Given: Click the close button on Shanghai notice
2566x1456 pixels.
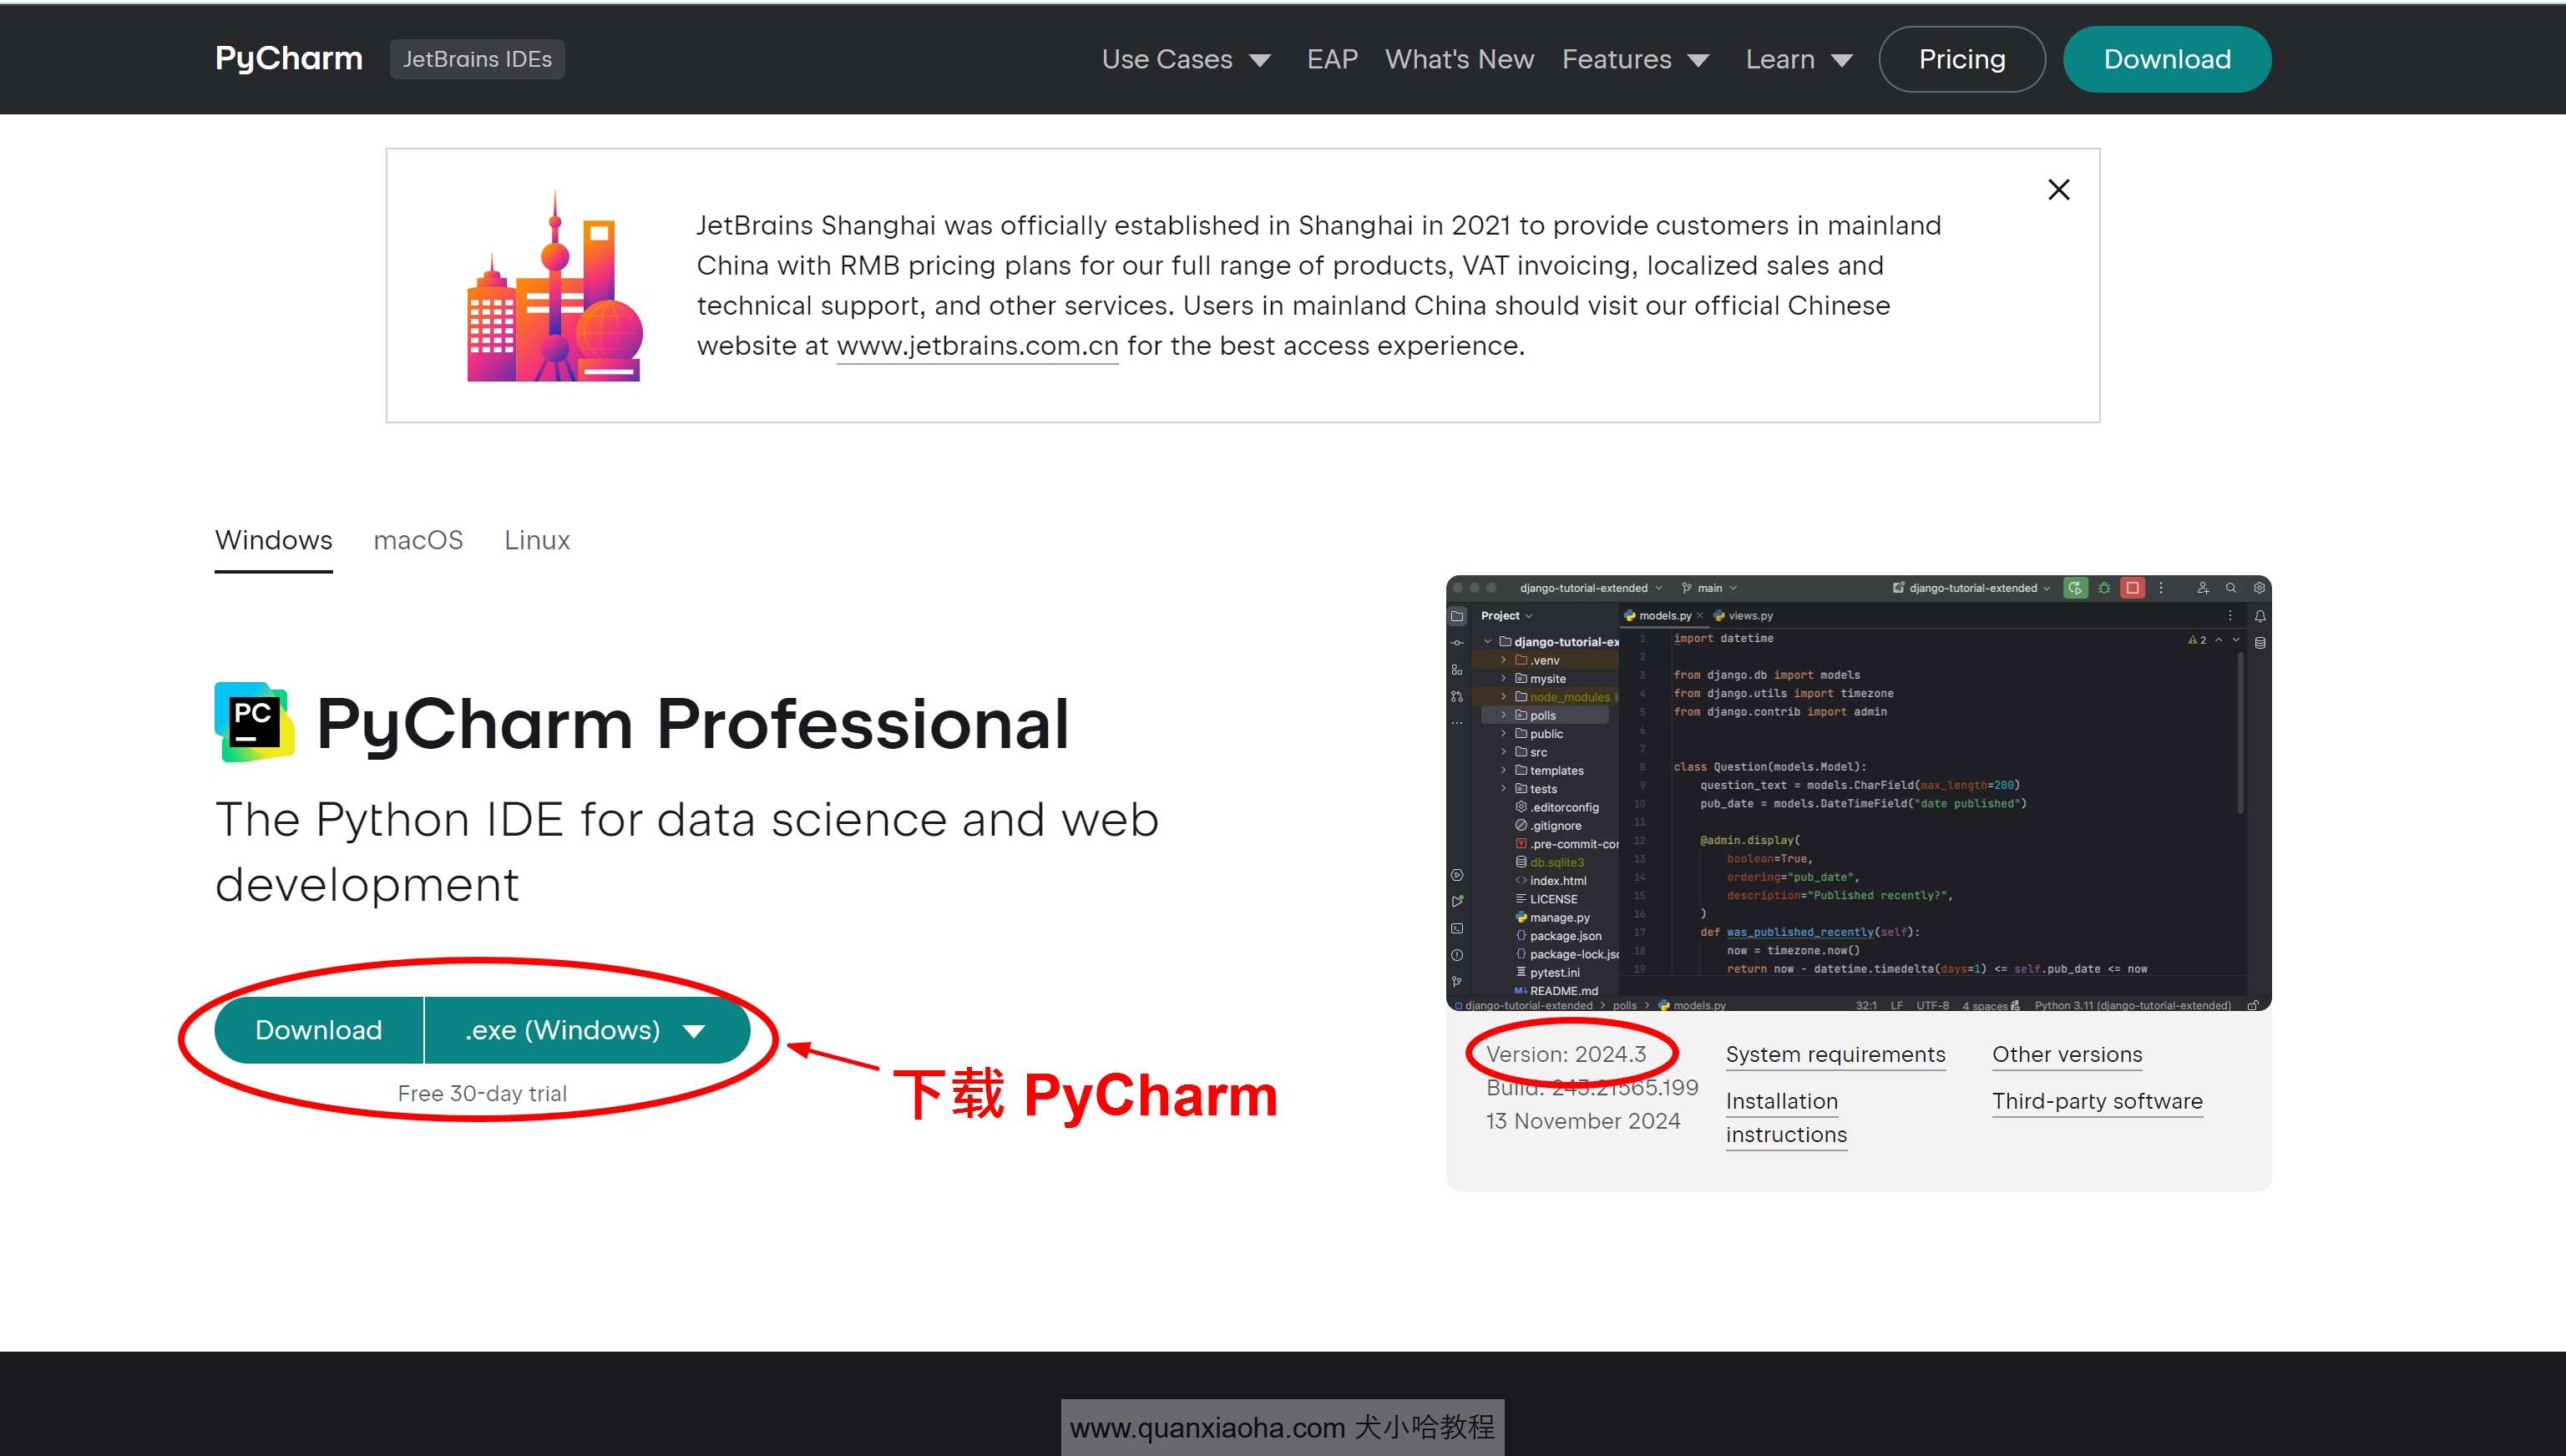Looking at the screenshot, I should (2058, 189).
